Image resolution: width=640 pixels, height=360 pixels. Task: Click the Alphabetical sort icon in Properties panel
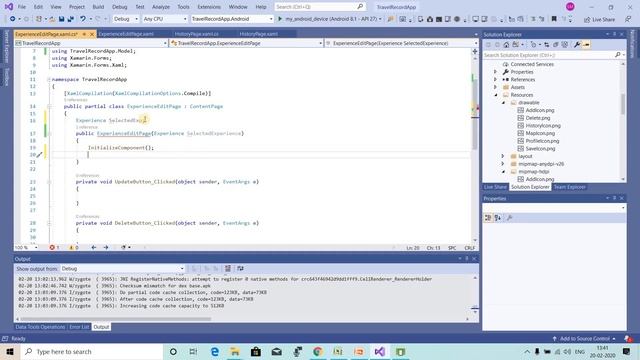(498, 218)
